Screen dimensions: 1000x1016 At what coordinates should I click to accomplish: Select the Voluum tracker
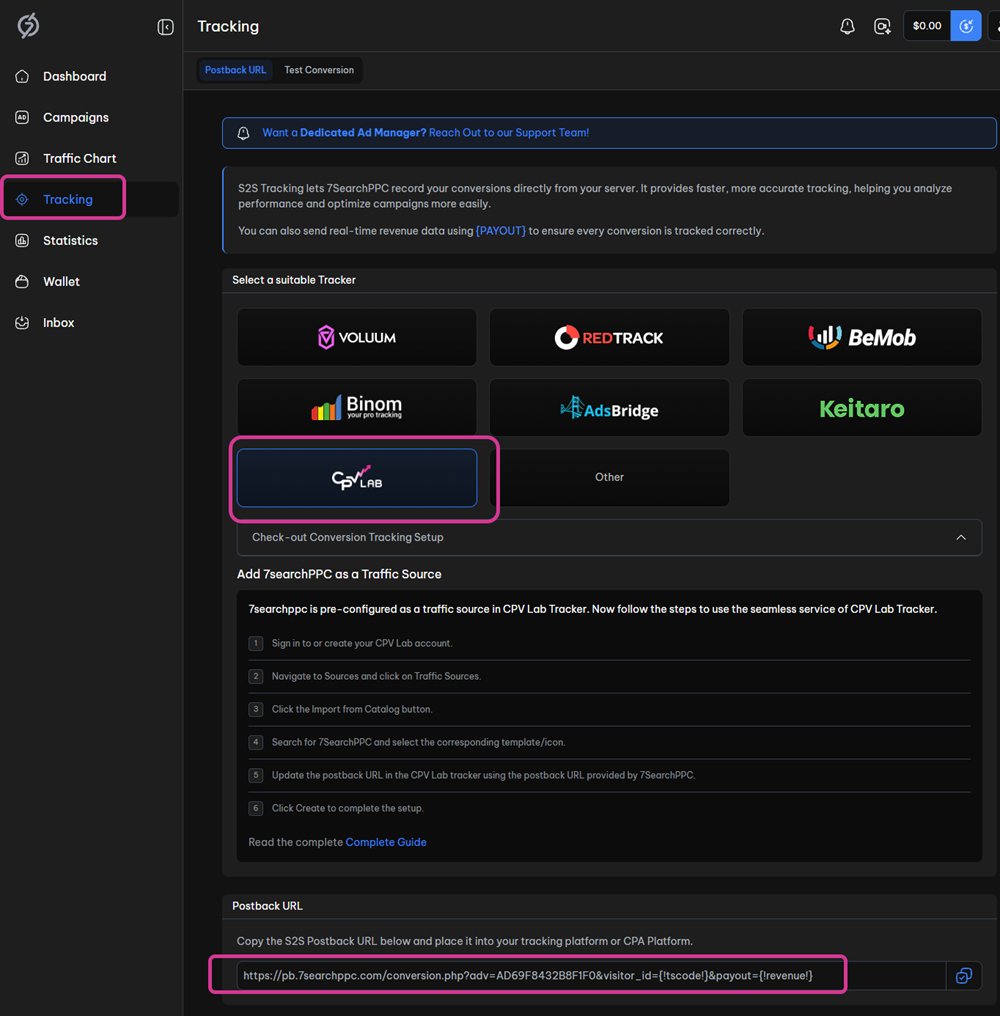click(x=357, y=337)
